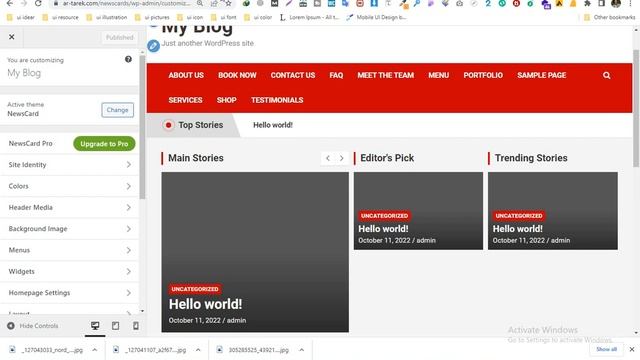Click the blue pencil edit shortcut icon
The width and height of the screenshot is (640, 360).
153,46
